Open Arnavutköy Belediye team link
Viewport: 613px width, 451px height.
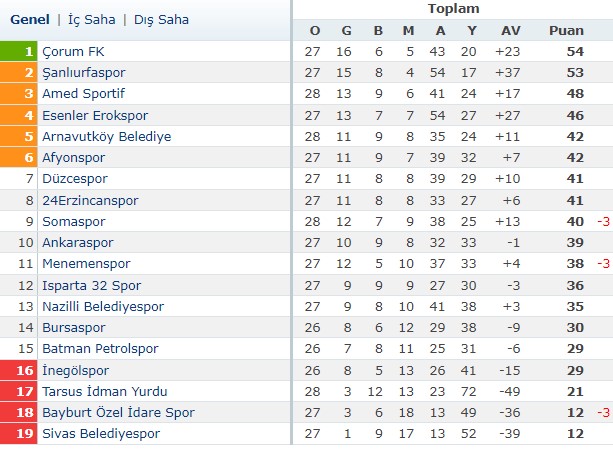tap(106, 136)
